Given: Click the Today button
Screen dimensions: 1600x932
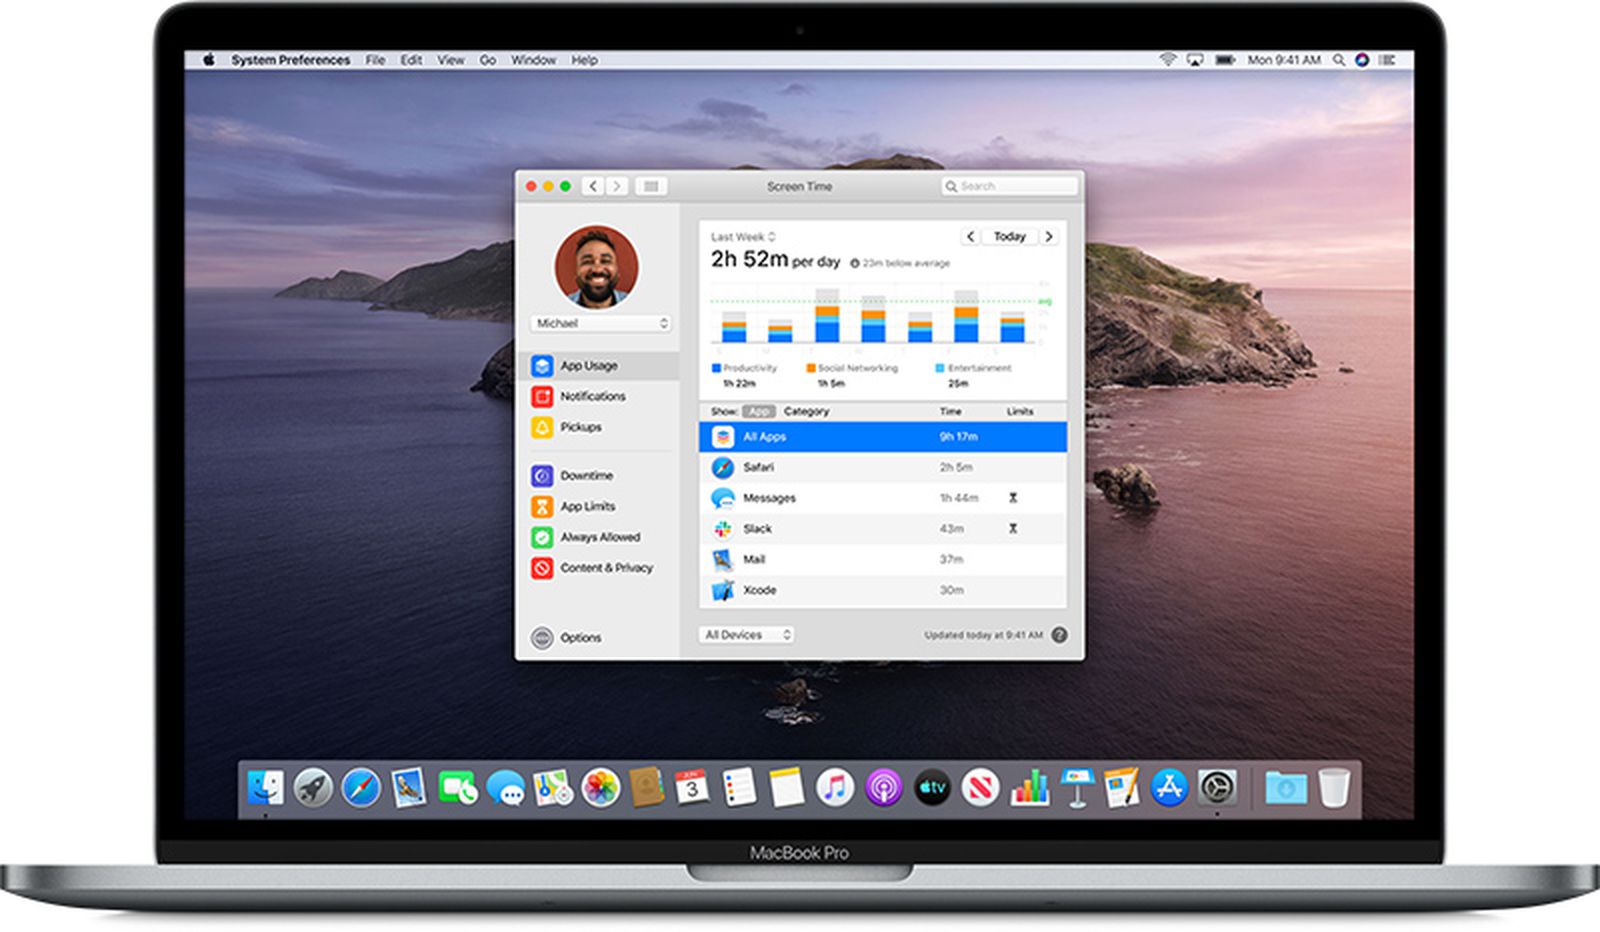Looking at the screenshot, I should click(x=1010, y=236).
